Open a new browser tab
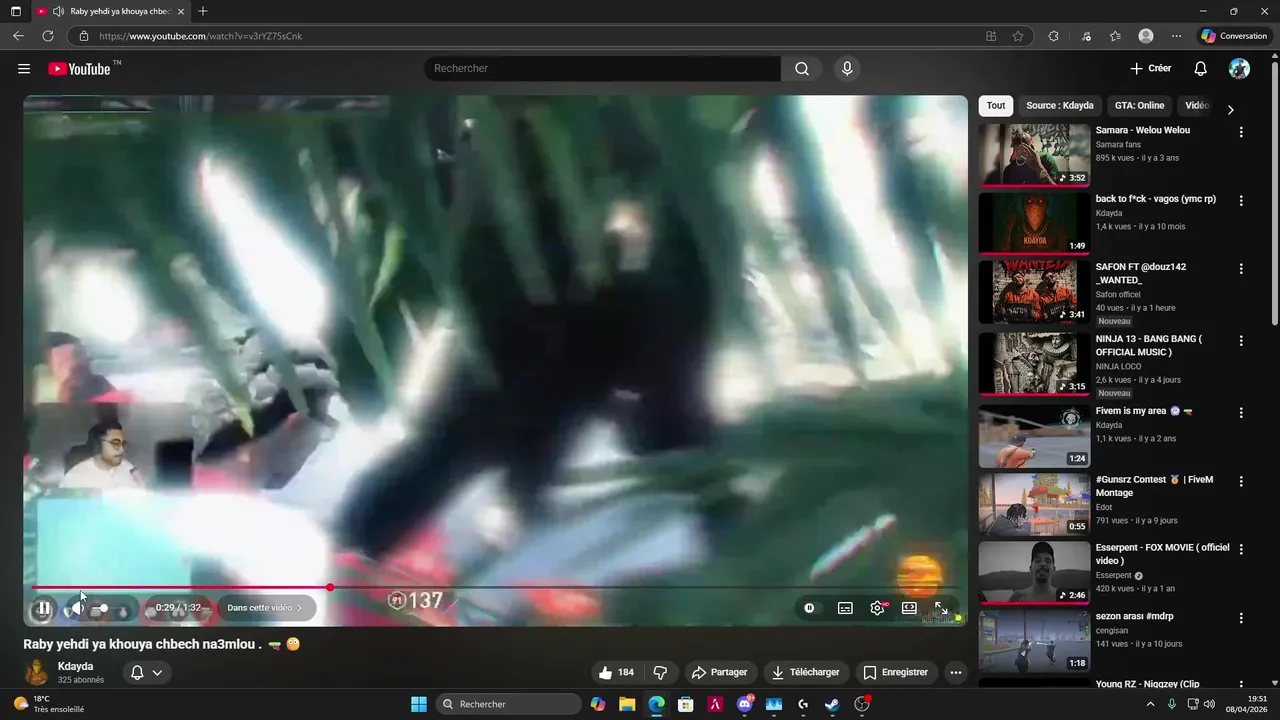Viewport: 1280px width, 720px height. tap(203, 11)
